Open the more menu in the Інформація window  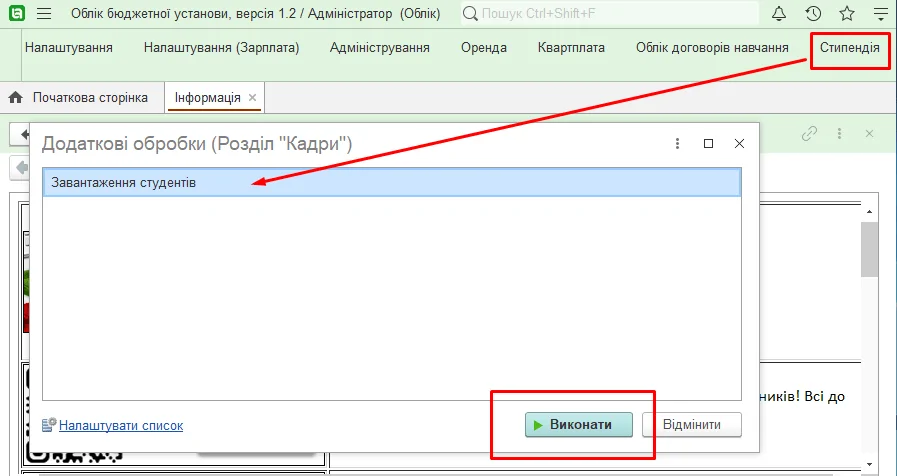pos(839,134)
